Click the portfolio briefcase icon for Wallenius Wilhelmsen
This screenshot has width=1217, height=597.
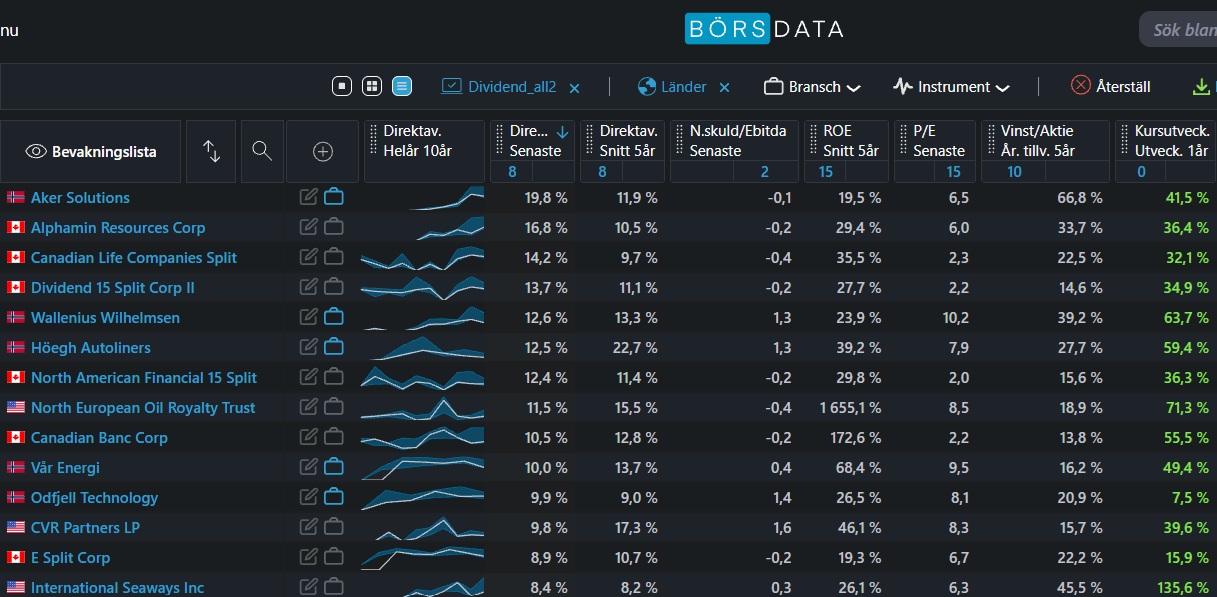click(x=334, y=317)
